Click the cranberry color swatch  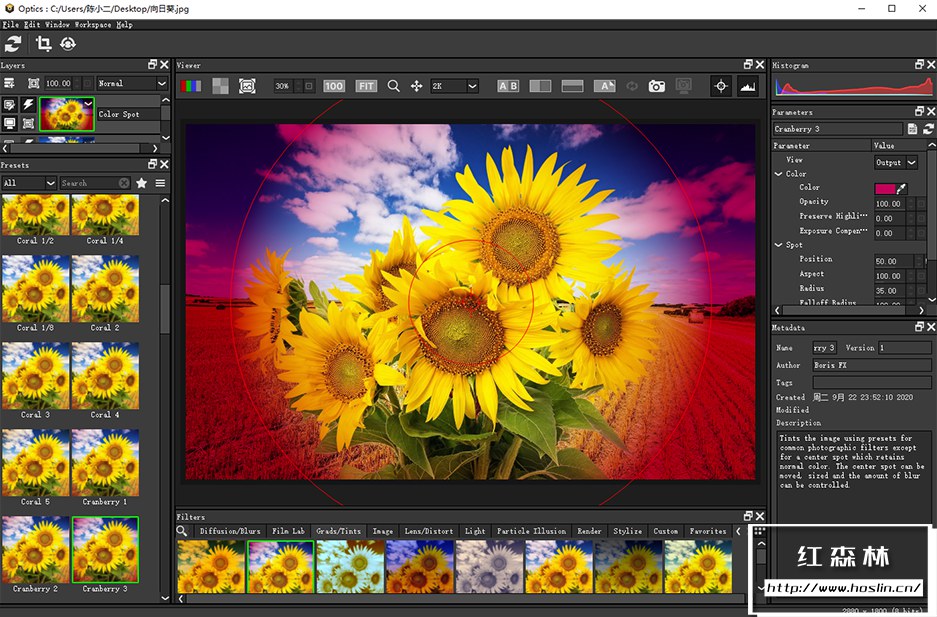point(885,188)
